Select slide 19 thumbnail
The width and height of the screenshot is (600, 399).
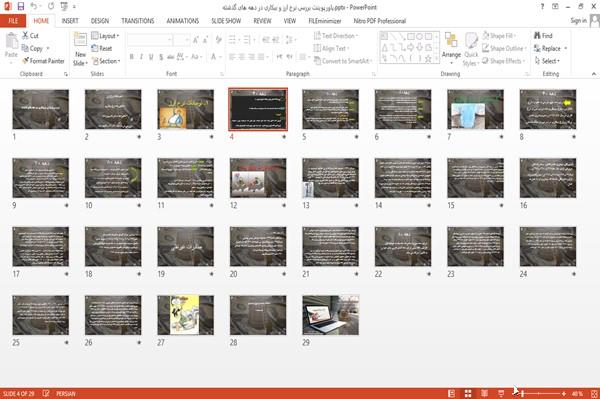[x=186, y=246]
